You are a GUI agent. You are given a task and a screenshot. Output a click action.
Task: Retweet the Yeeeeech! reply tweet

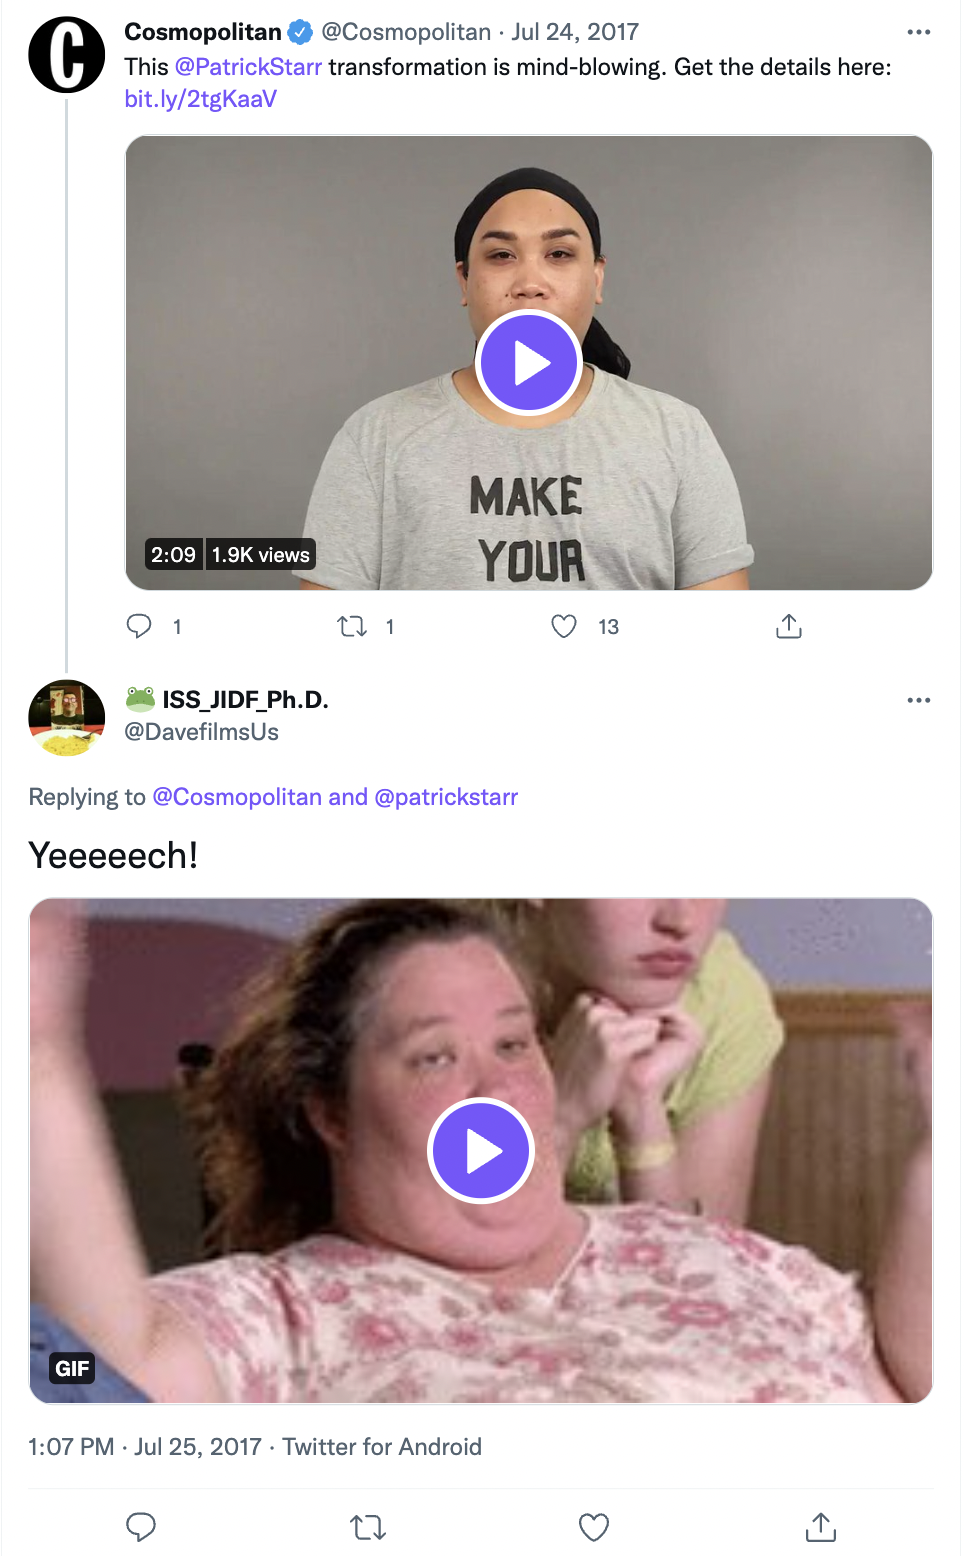(x=368, y=1527)
